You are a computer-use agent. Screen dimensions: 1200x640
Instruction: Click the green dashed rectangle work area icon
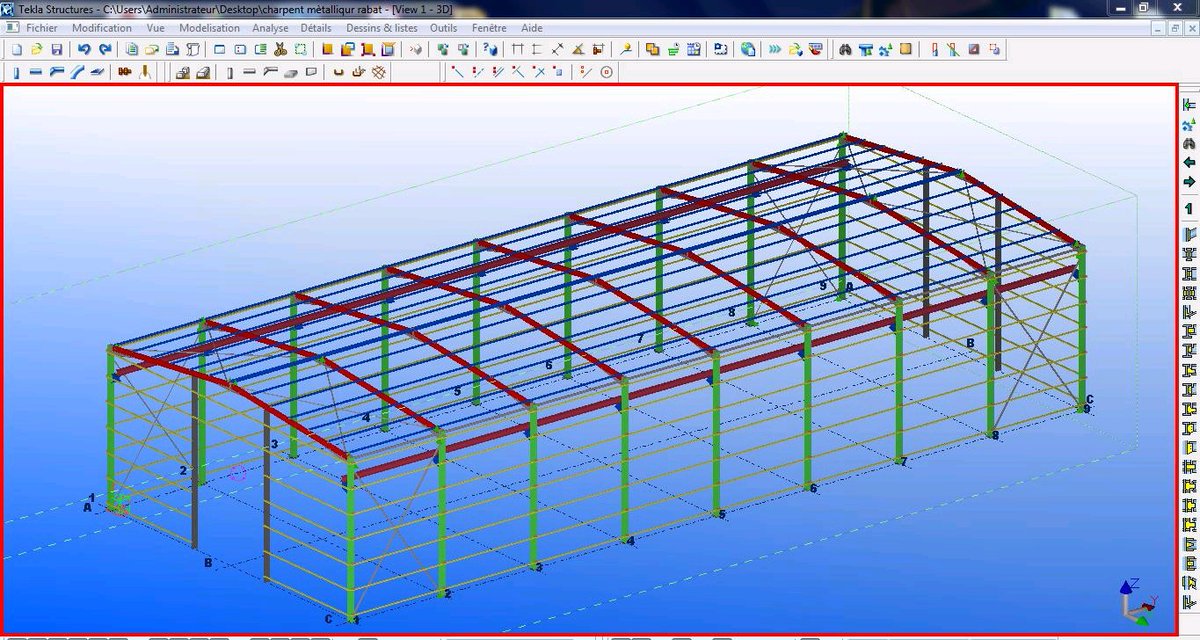pyautogui.click(x=301, y=49)
